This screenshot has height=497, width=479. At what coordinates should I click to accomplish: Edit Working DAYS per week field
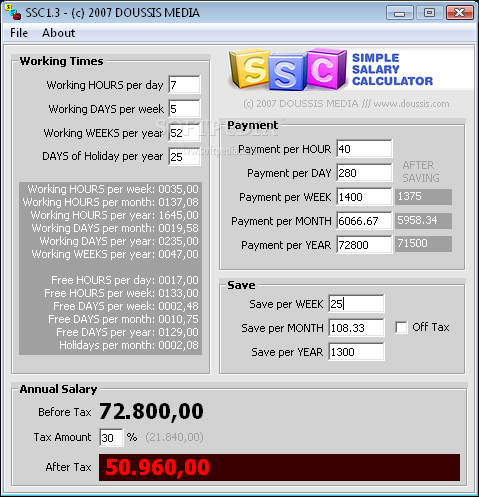[x=184, y=109]
